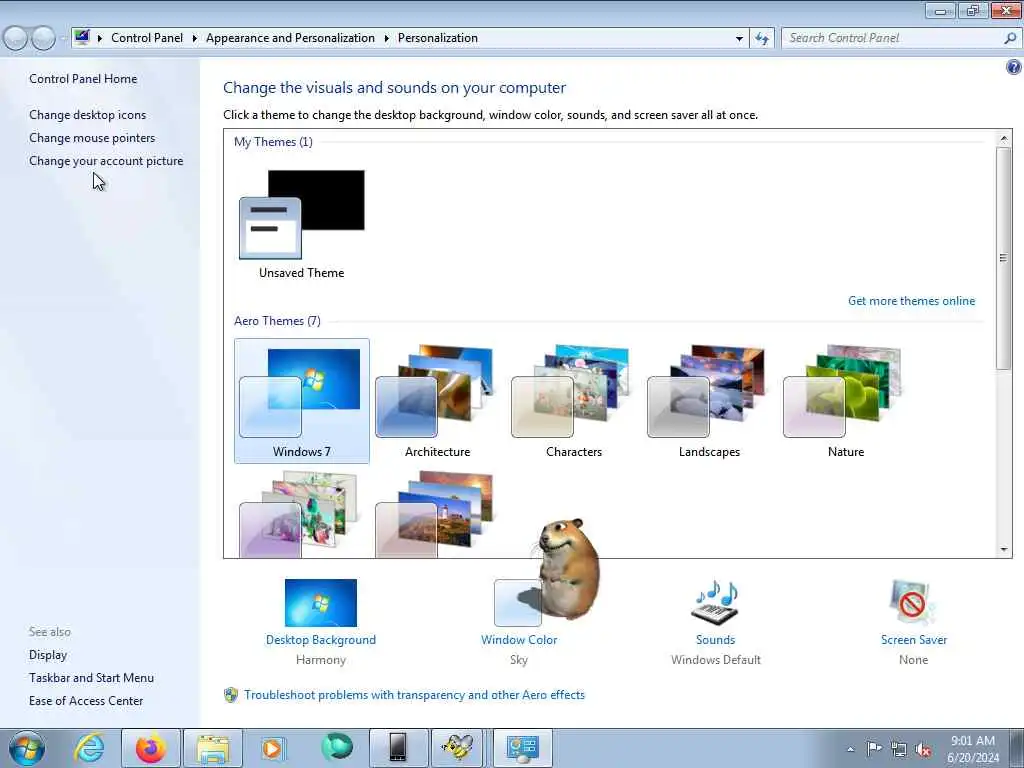Expand arrow after Appearance and Personalization

(387, 39)
